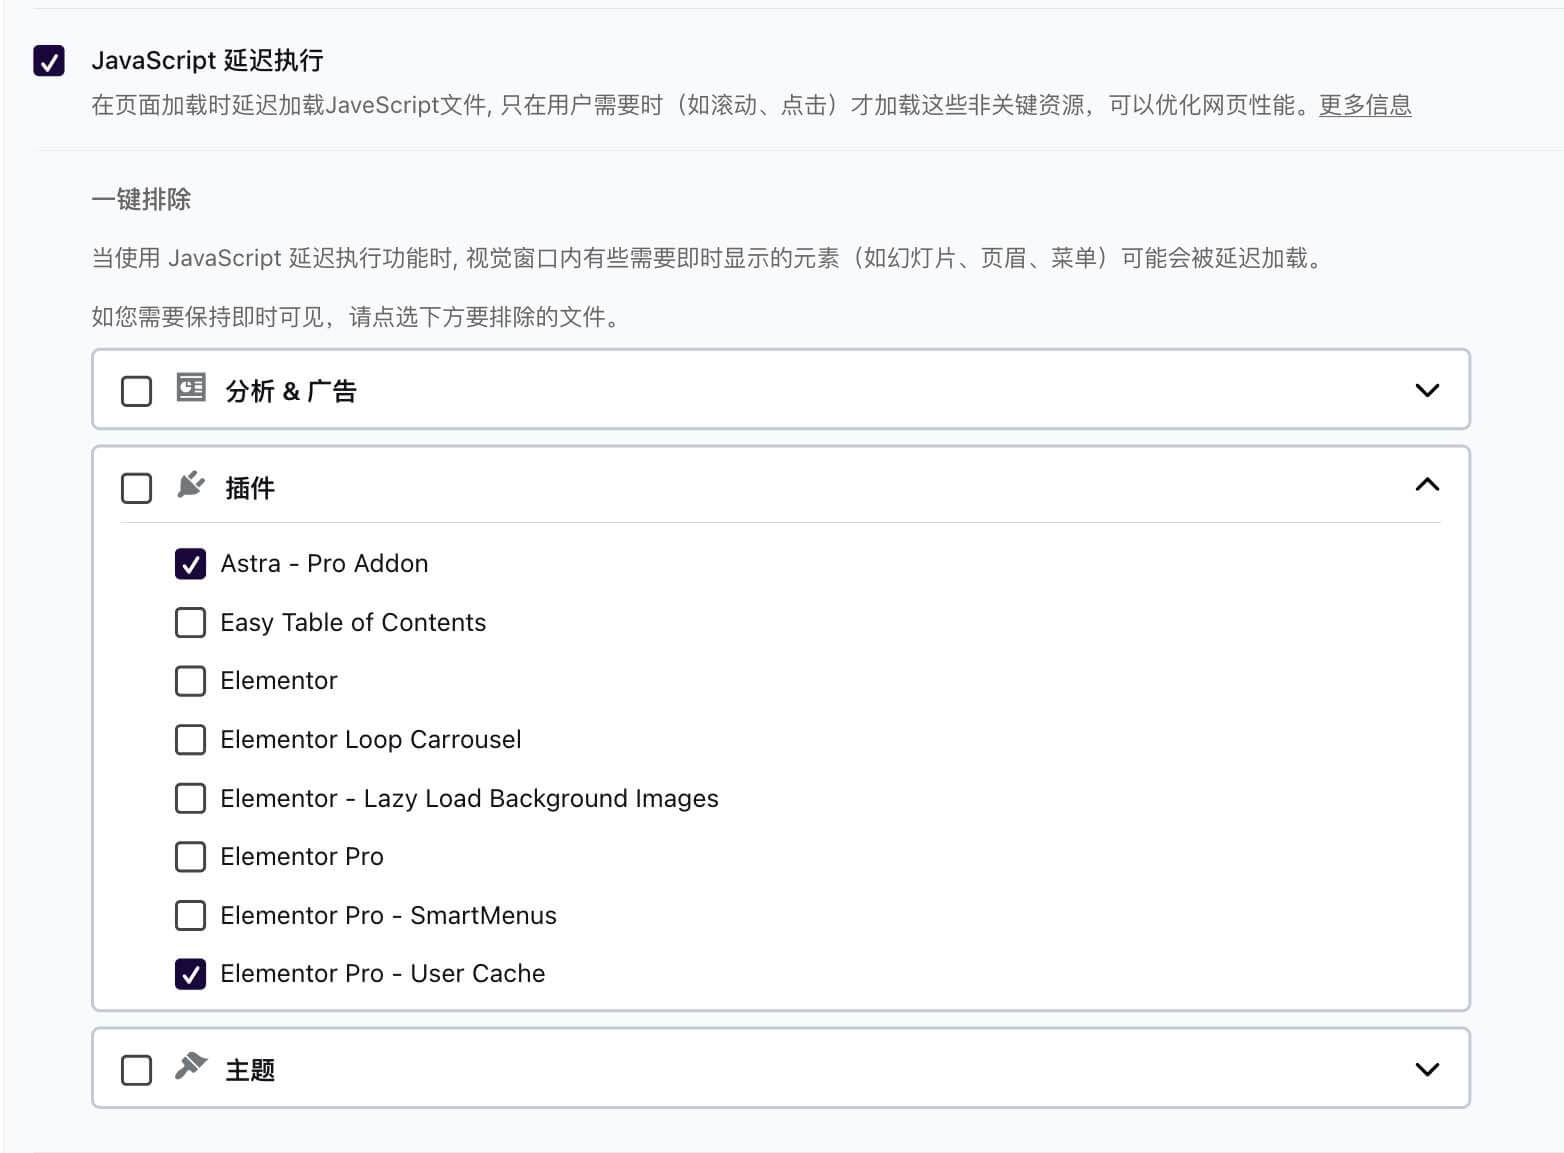Viewport: 1564px width, 1153px height.
Task: Expand the 主题 section chevron
Action: [x=1427, y=1069]
